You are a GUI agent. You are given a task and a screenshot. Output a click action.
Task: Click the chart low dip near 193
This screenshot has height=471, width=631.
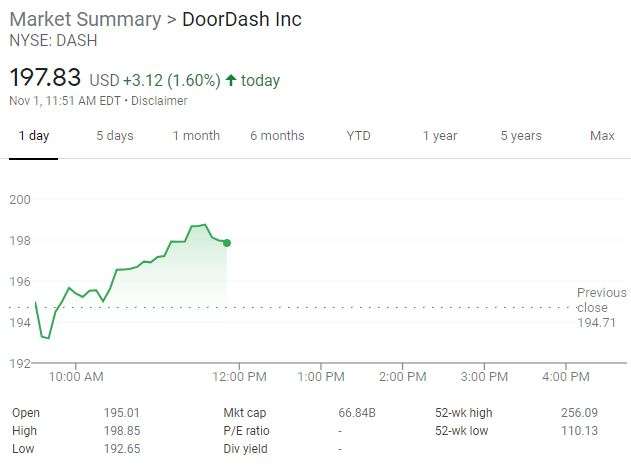click(x=48, y=337)
